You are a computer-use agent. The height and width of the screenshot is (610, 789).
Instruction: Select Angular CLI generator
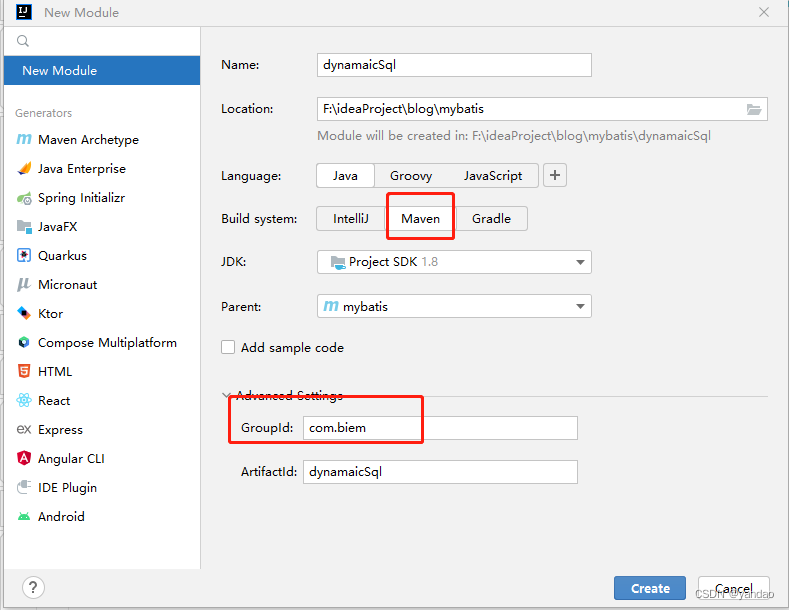tap(102, 459)
